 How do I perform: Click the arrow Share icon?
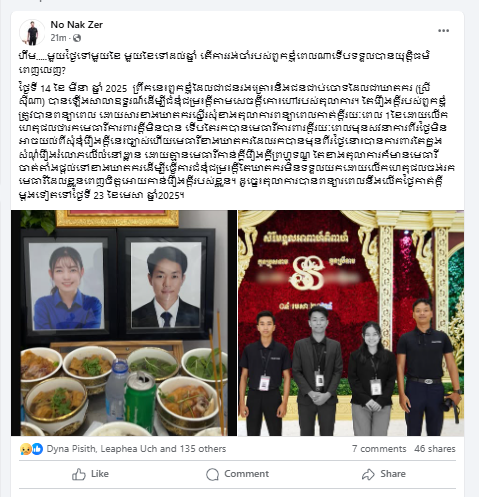pyautogui.click(x=368, y=474)
